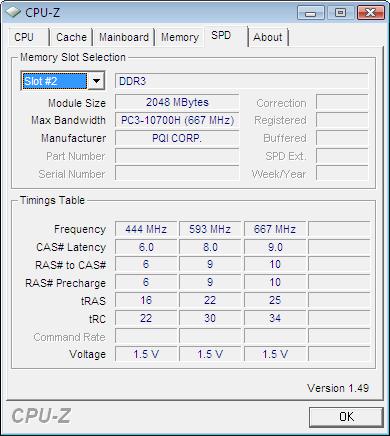
Task: Switch to the Memory tab
Action: coord(180,37)
